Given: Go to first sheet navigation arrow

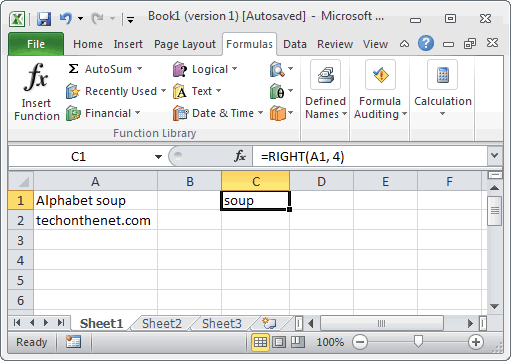Looking at the screenshot, I should point(17,323).
